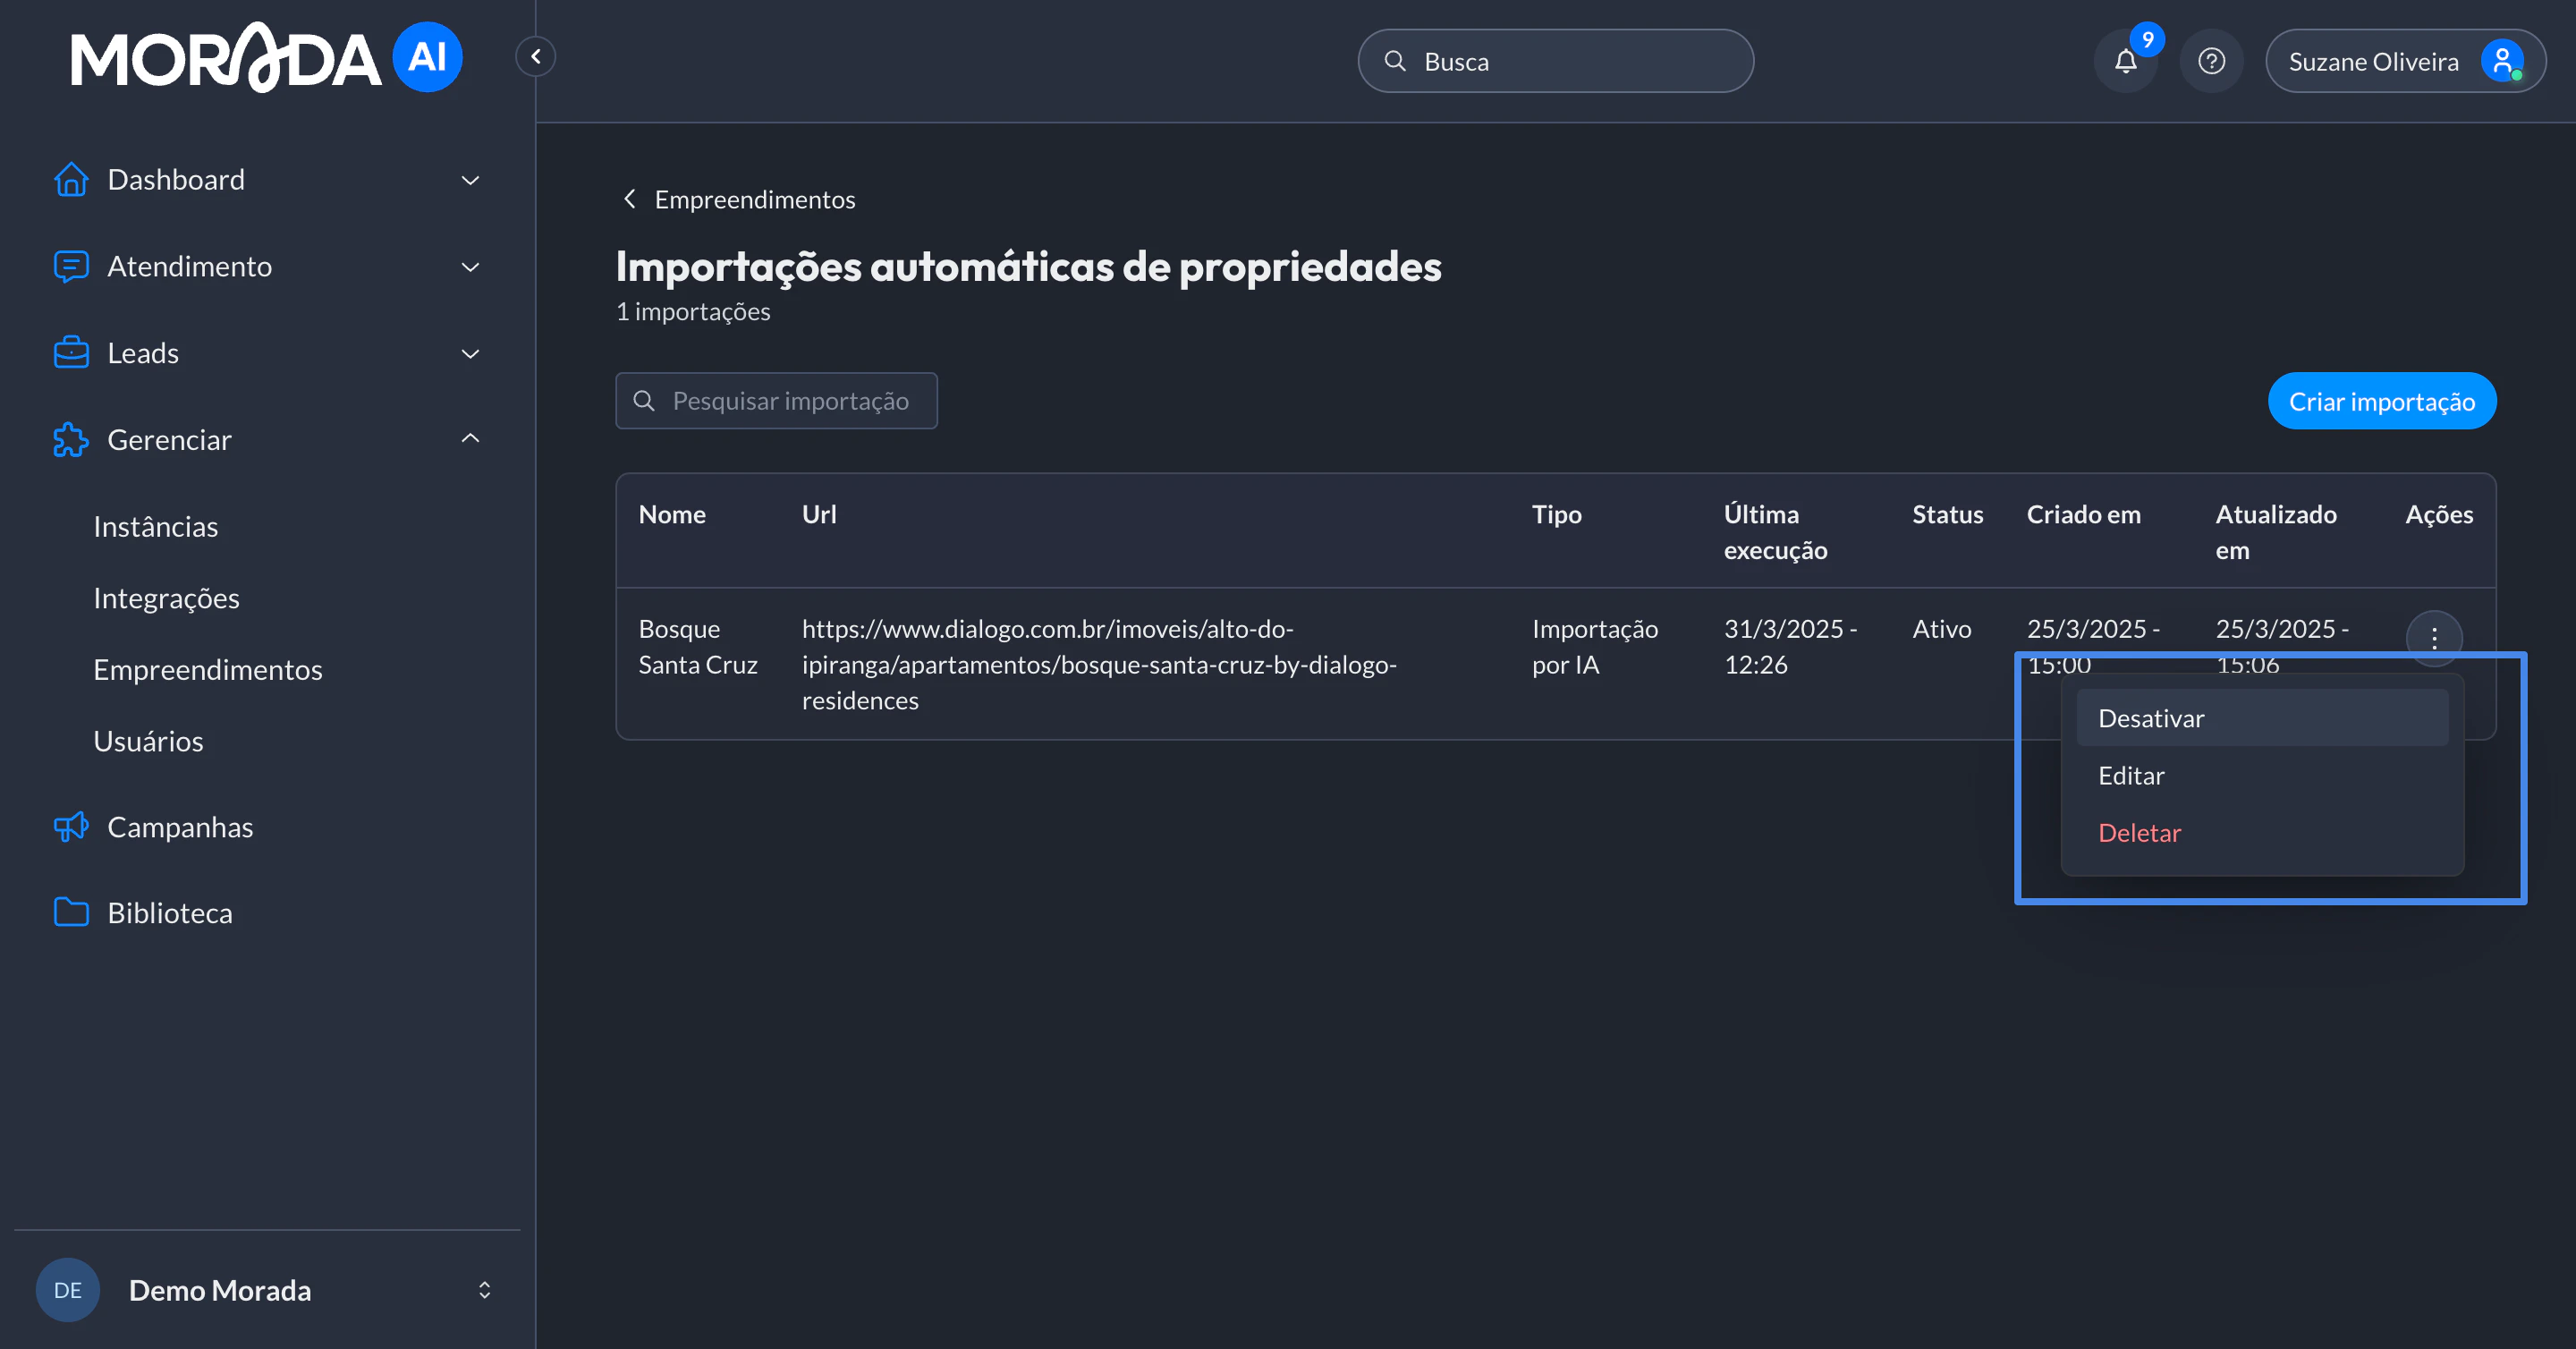The height and width of the screenshot is (1349, 2576).
Task: Open the Campanhas megaphone icon
Action: 70,827
